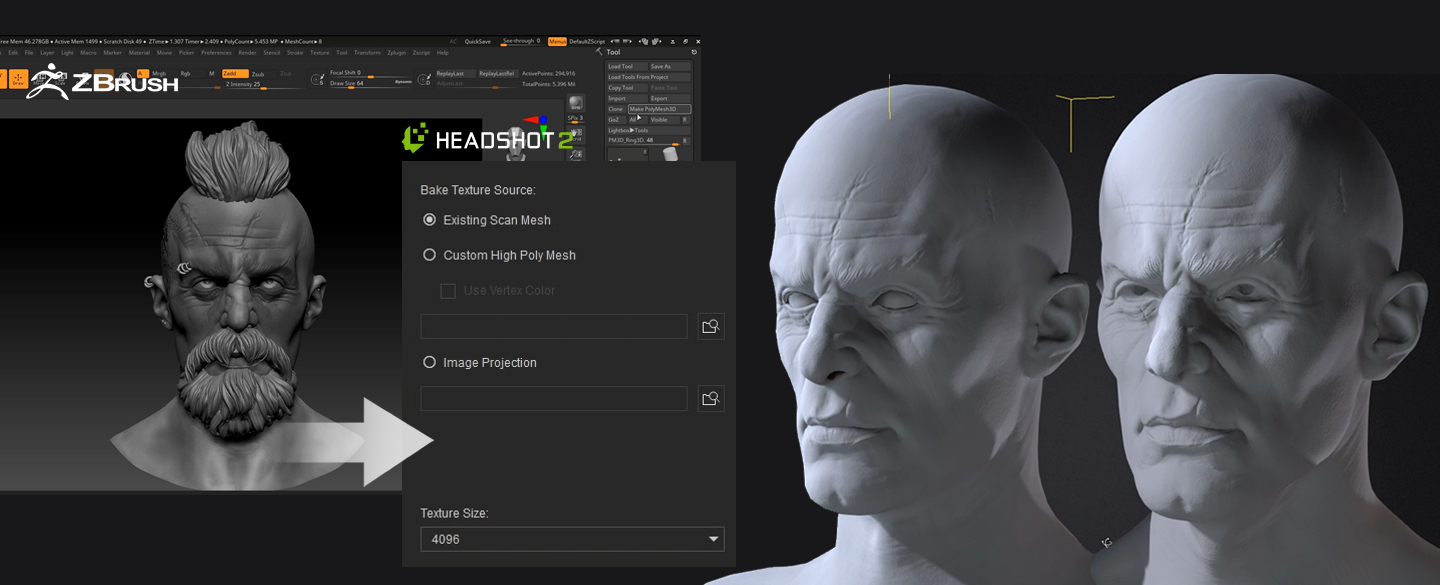1440x585 pixels.
Task: Choose Image Projection radio button
Action: 430,363
